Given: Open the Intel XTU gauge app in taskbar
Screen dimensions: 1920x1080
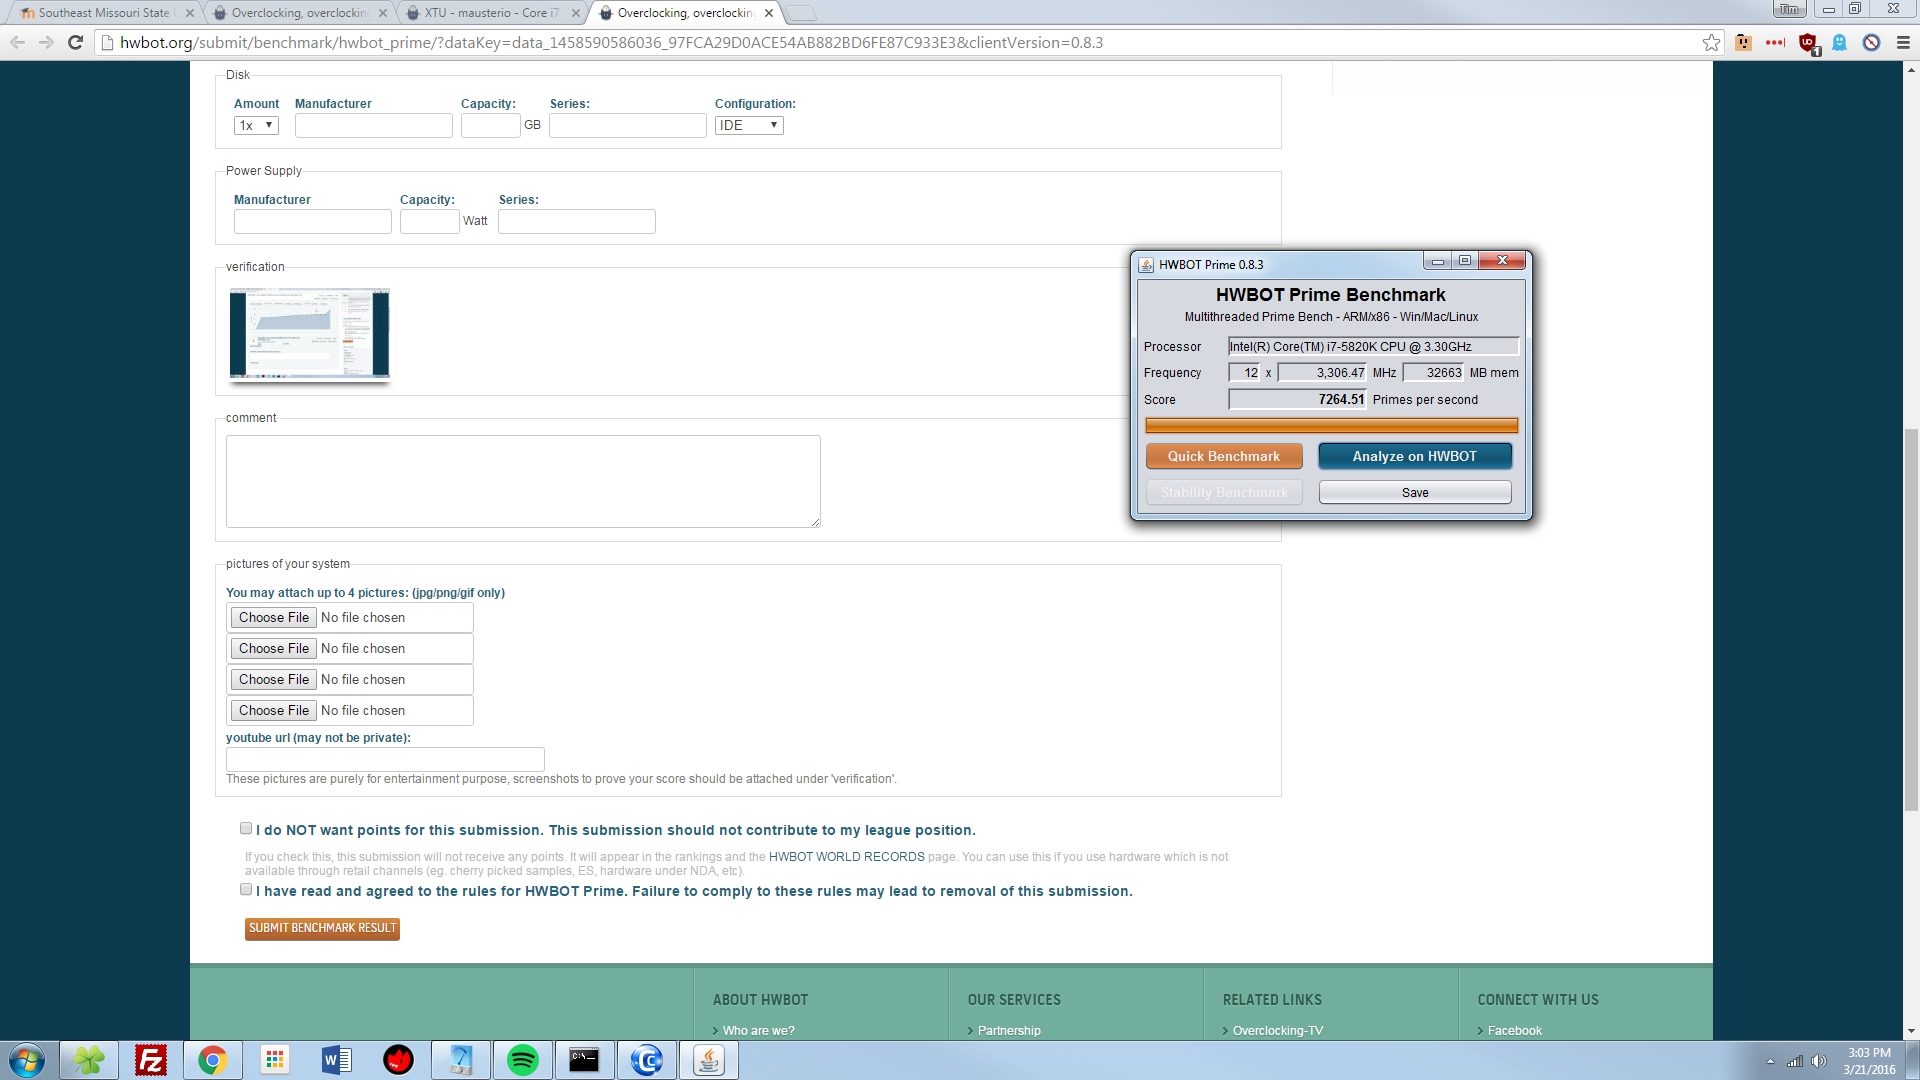Looking at the screenshot, I should [x=461, y=1060].
